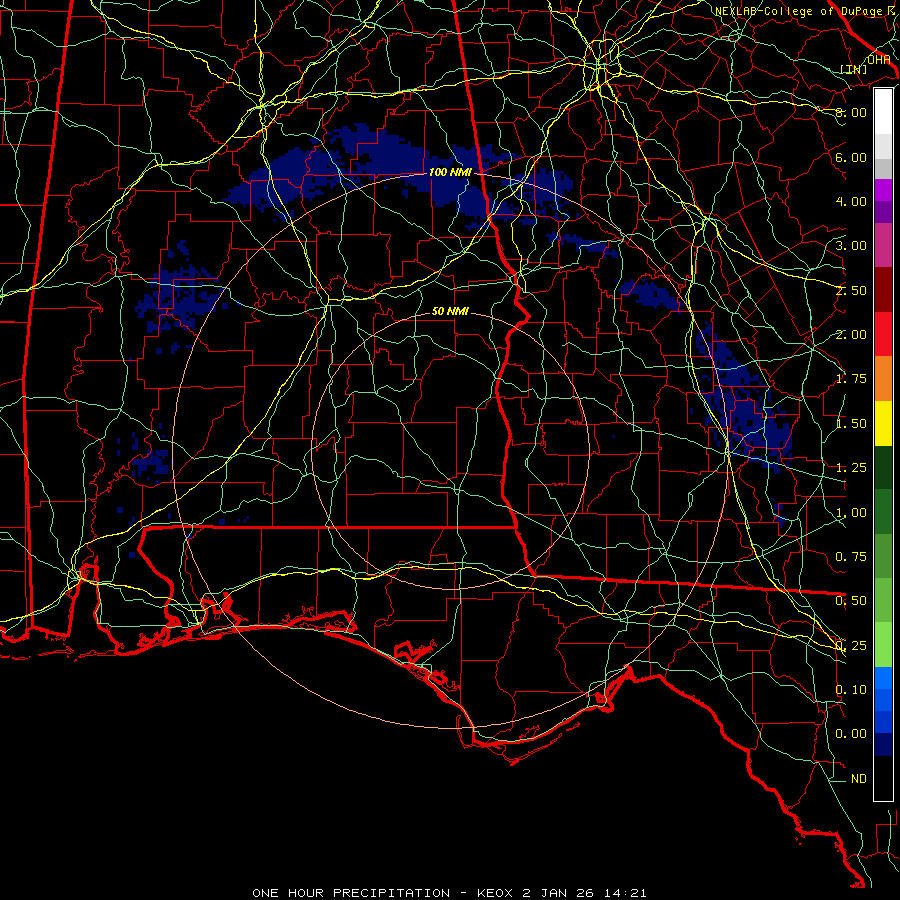Click the "0.25" legend value

(851, 646)
